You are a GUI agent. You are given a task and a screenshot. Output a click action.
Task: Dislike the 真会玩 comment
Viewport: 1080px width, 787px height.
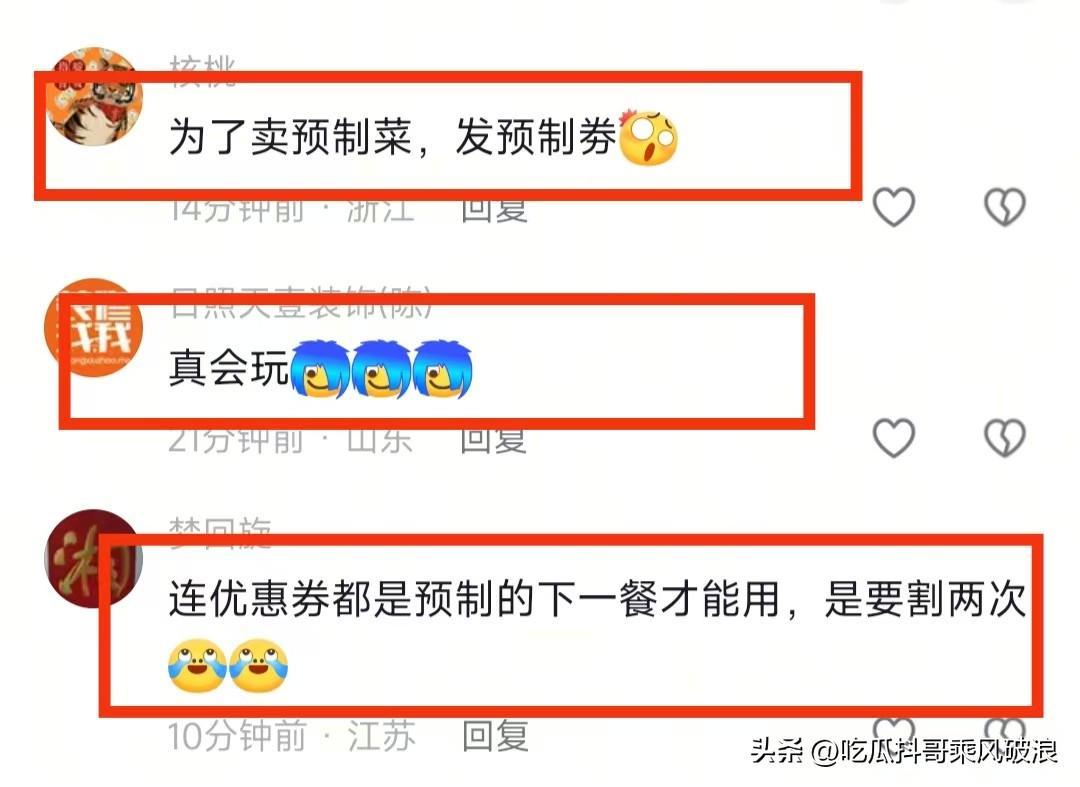click(1005, 438)
